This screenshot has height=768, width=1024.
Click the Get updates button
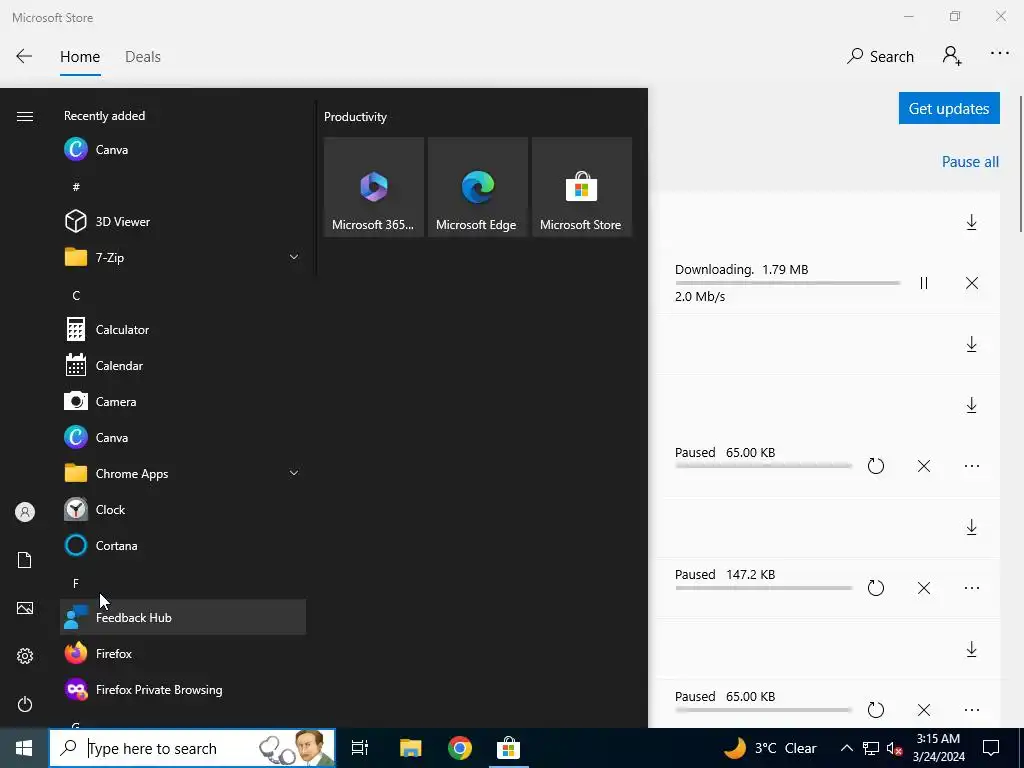coord(949,108)
